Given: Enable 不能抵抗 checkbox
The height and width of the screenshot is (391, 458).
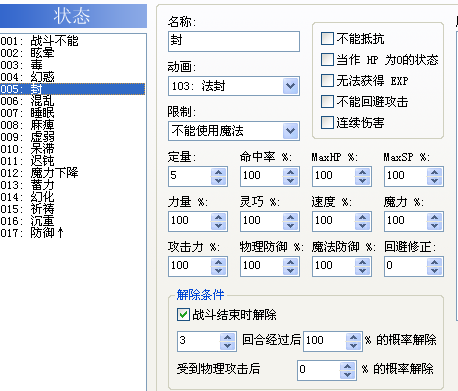Looking at the screenshot, I should pos(327,39).
